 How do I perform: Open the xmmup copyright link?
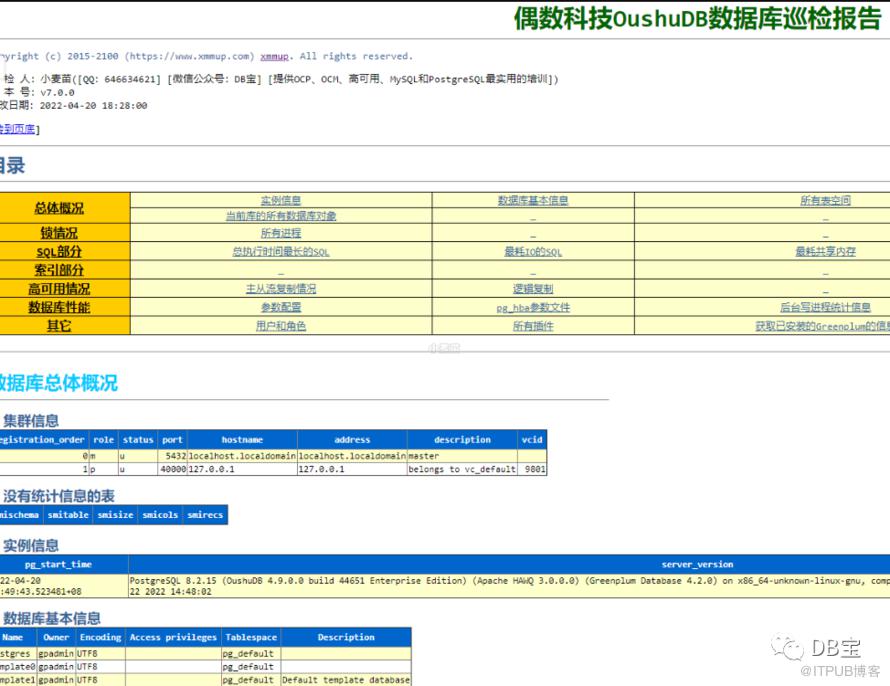[x=275, y=57]
